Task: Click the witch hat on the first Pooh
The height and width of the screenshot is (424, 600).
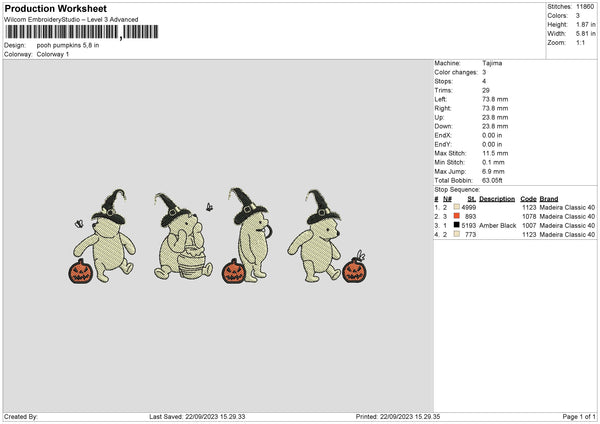Action: click(x=109, y=207)
